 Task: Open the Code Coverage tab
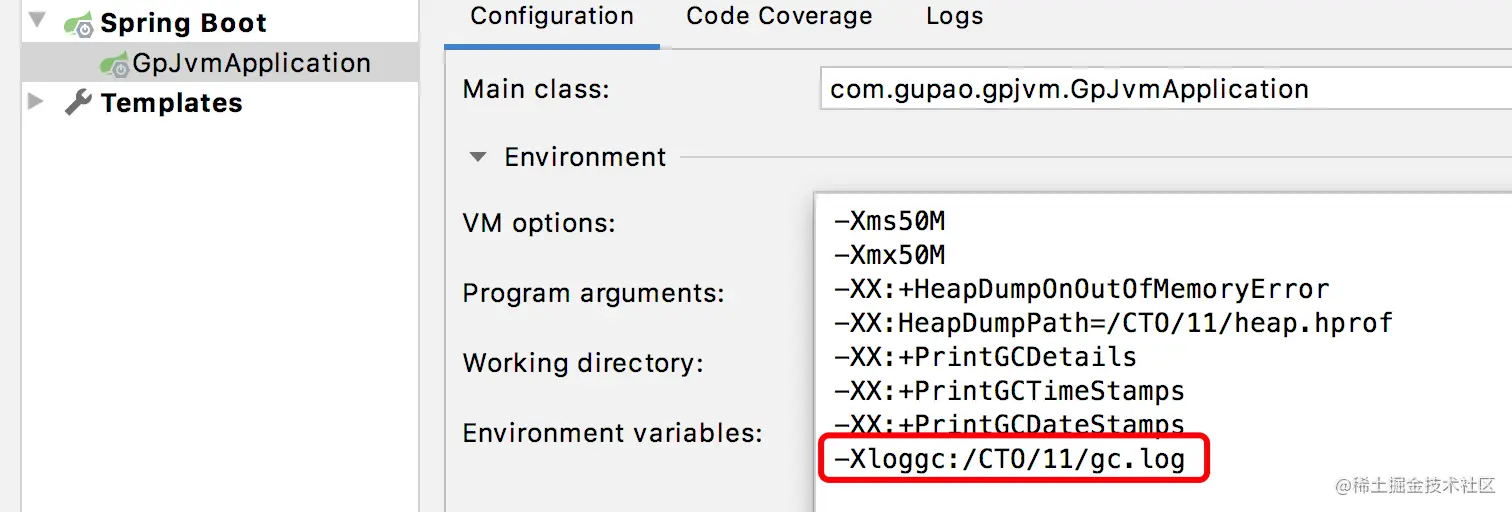pyautogui.click(x=779, y=17)
